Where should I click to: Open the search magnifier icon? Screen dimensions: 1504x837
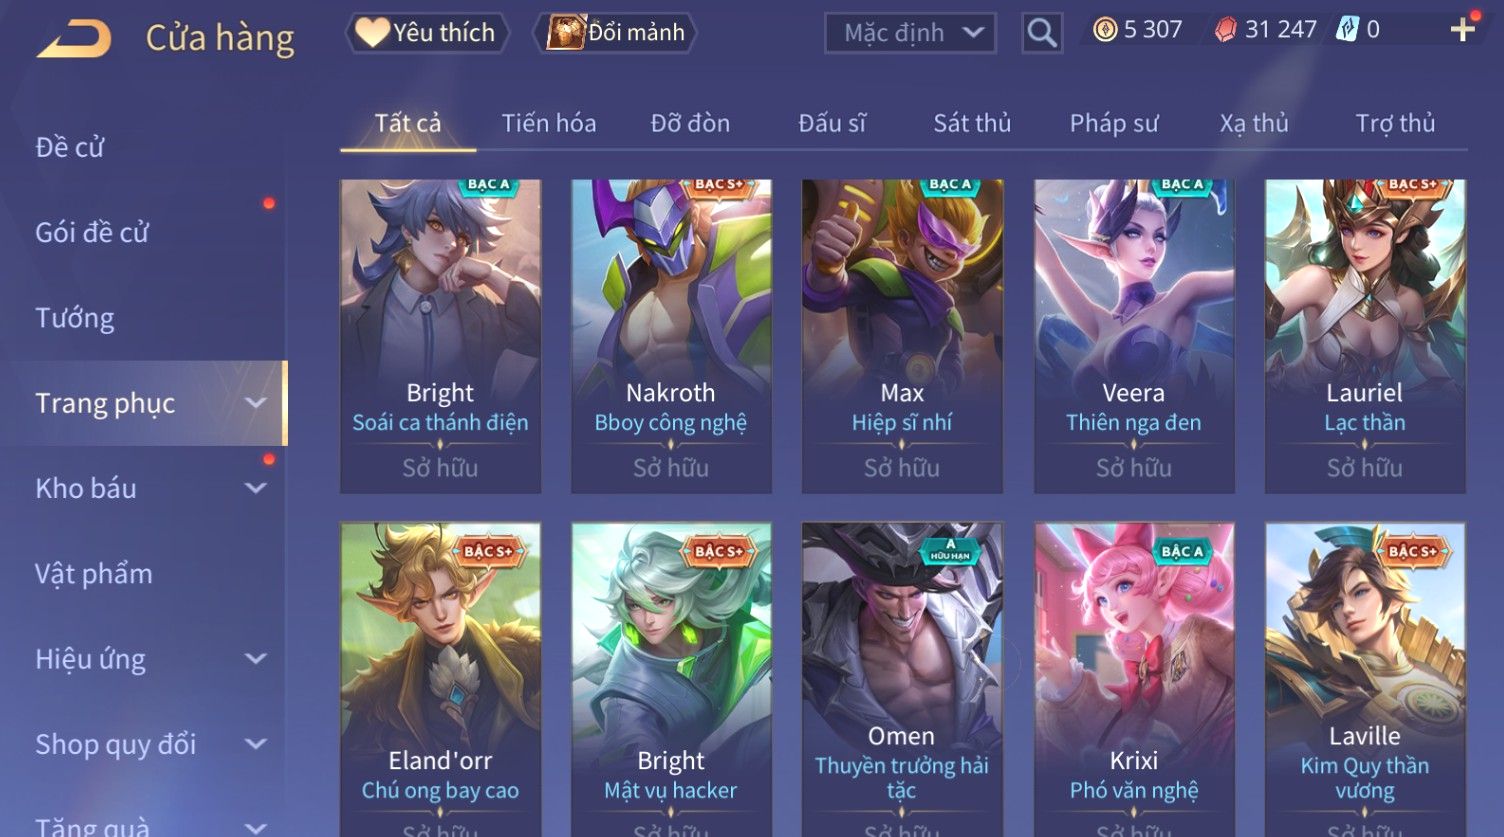pyautogui.click(x=1041, y=33)
